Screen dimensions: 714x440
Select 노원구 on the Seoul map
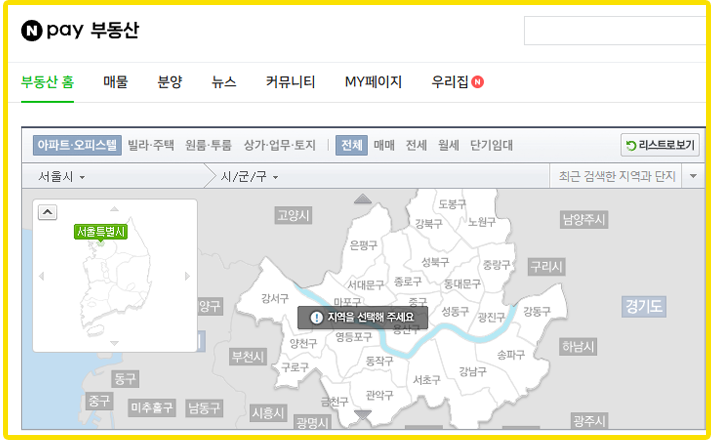point(482,222)
